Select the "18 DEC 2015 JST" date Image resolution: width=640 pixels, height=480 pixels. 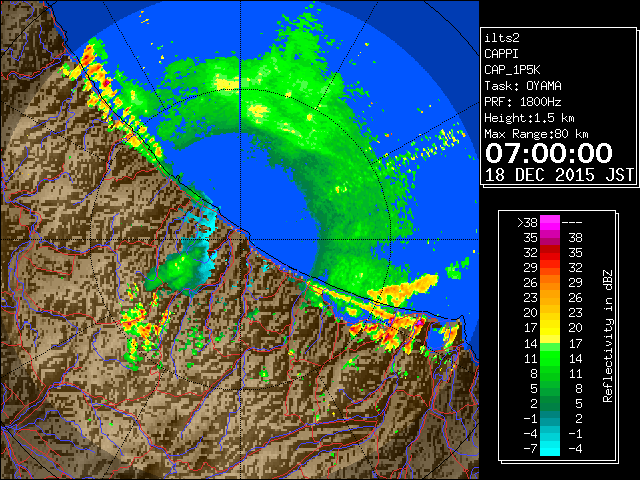pos(559,175)
